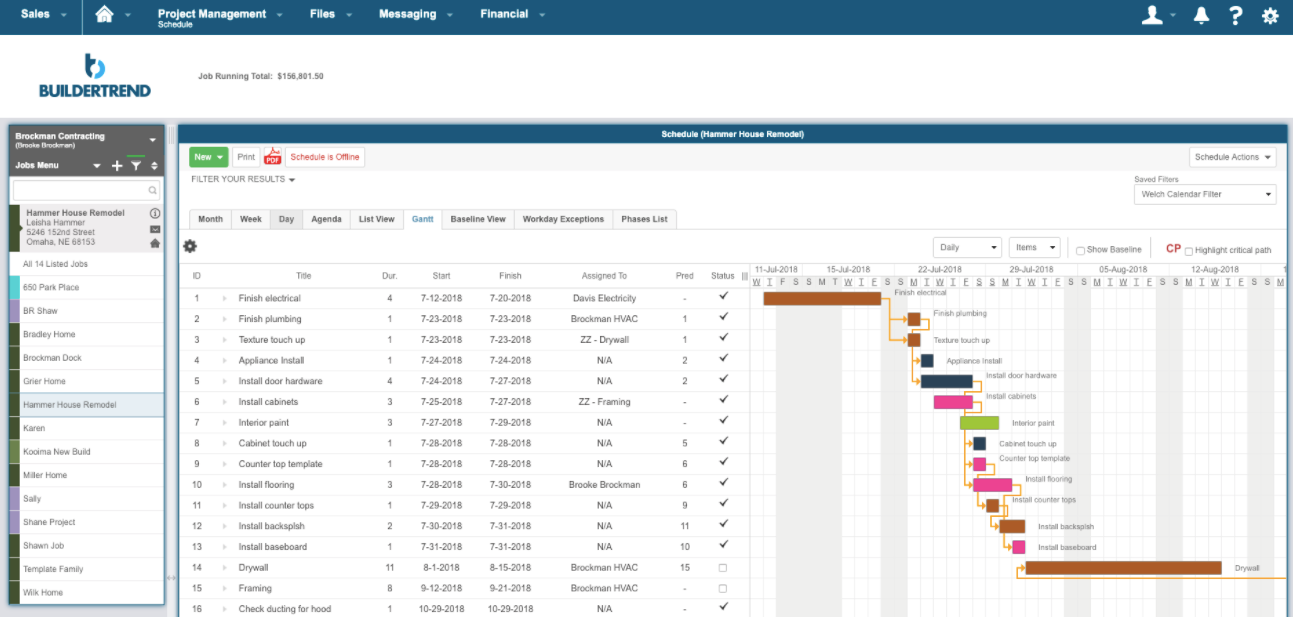This screenshot has height=617, width=1293.
Task: Click the Install flooring pink Gantt bar
Action: point(990,484)
